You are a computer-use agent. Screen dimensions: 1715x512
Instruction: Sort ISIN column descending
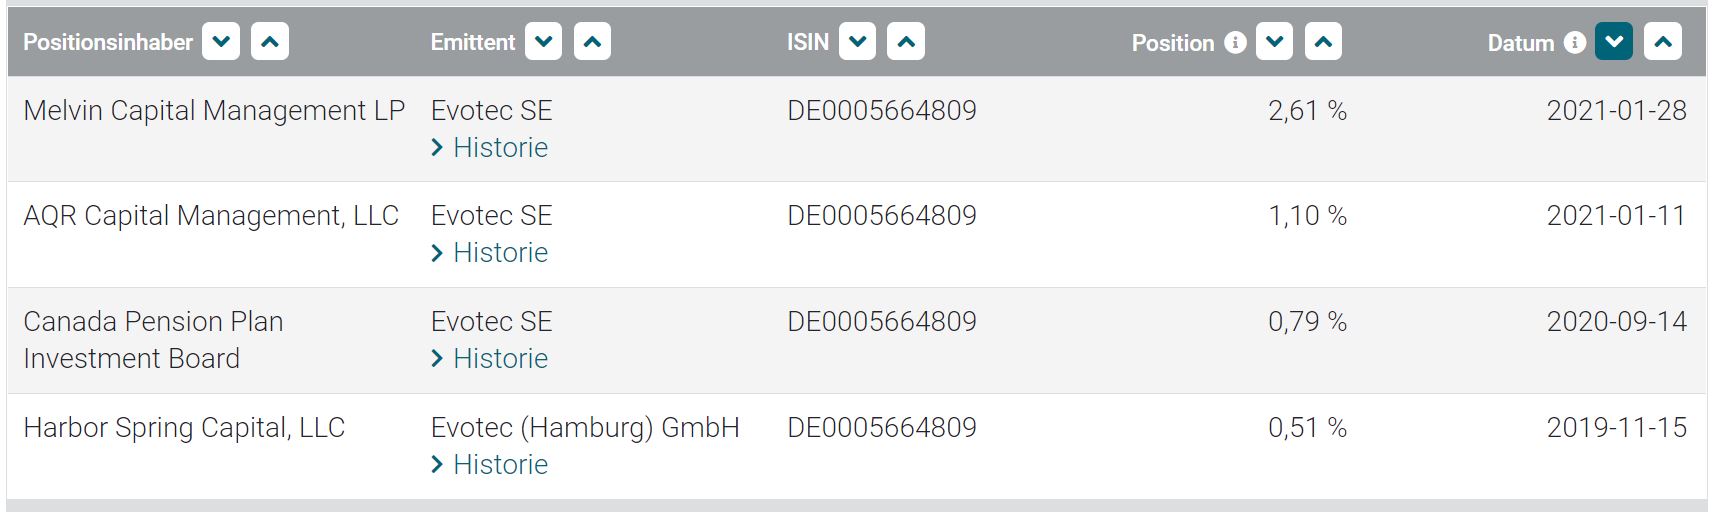pyautogui.click(x=857, y=42)
